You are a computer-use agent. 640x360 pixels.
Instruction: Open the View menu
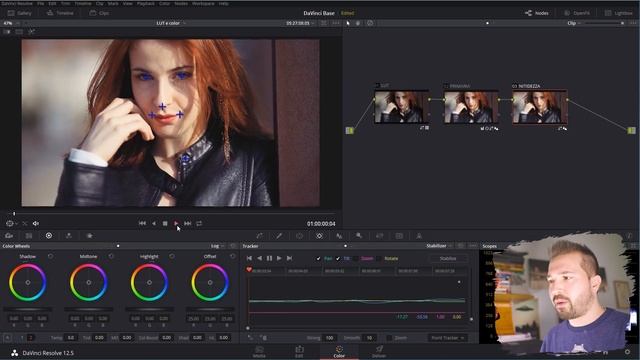point(127,3)
